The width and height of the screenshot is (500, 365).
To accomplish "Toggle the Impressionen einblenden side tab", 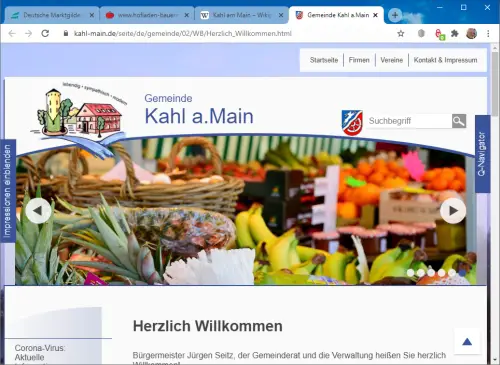I will tap(8, 191).
